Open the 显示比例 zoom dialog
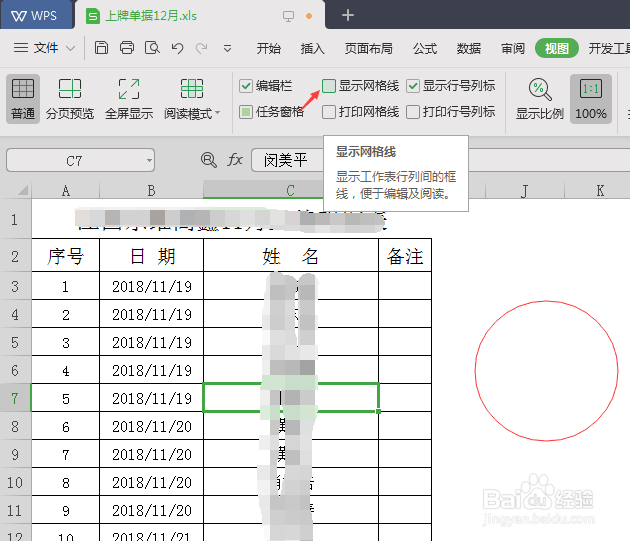Screen dimensions: 630x541 click(540, 98)
